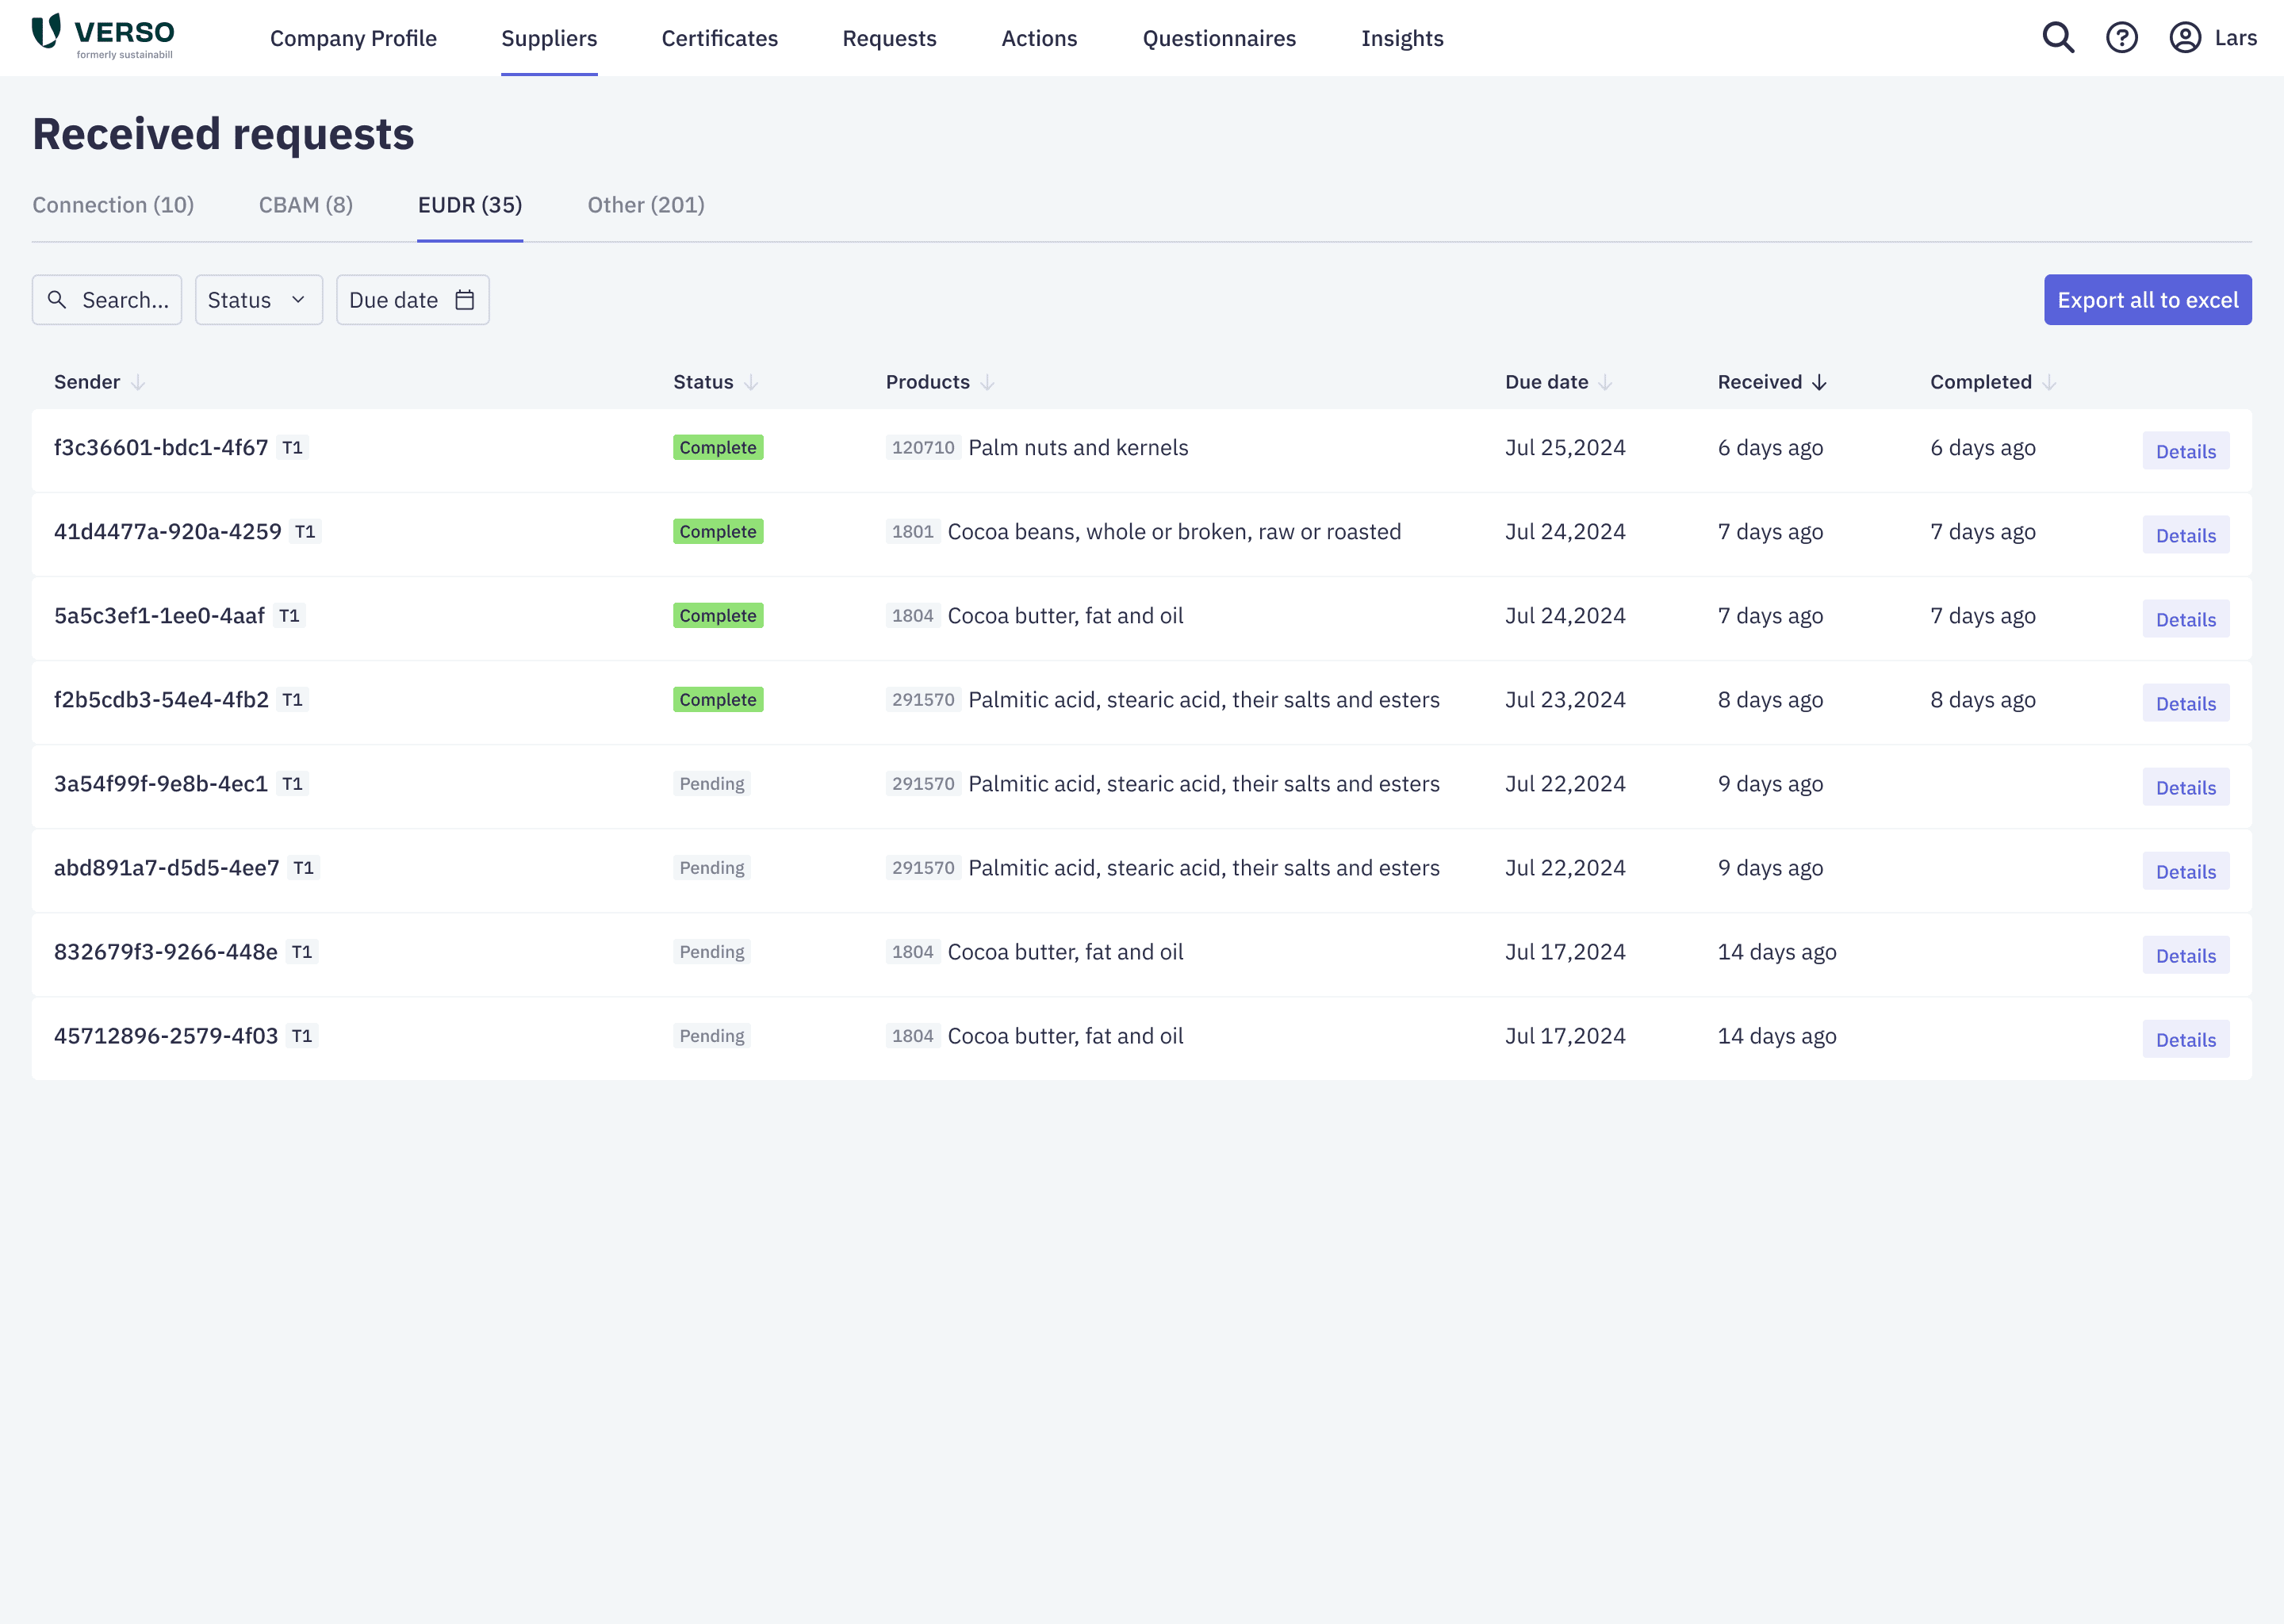The image size is (2284, 1624).
Task: Open Details for 3a54f99f-9e8b-4ec1
Action: click(x=2186, y=787)
